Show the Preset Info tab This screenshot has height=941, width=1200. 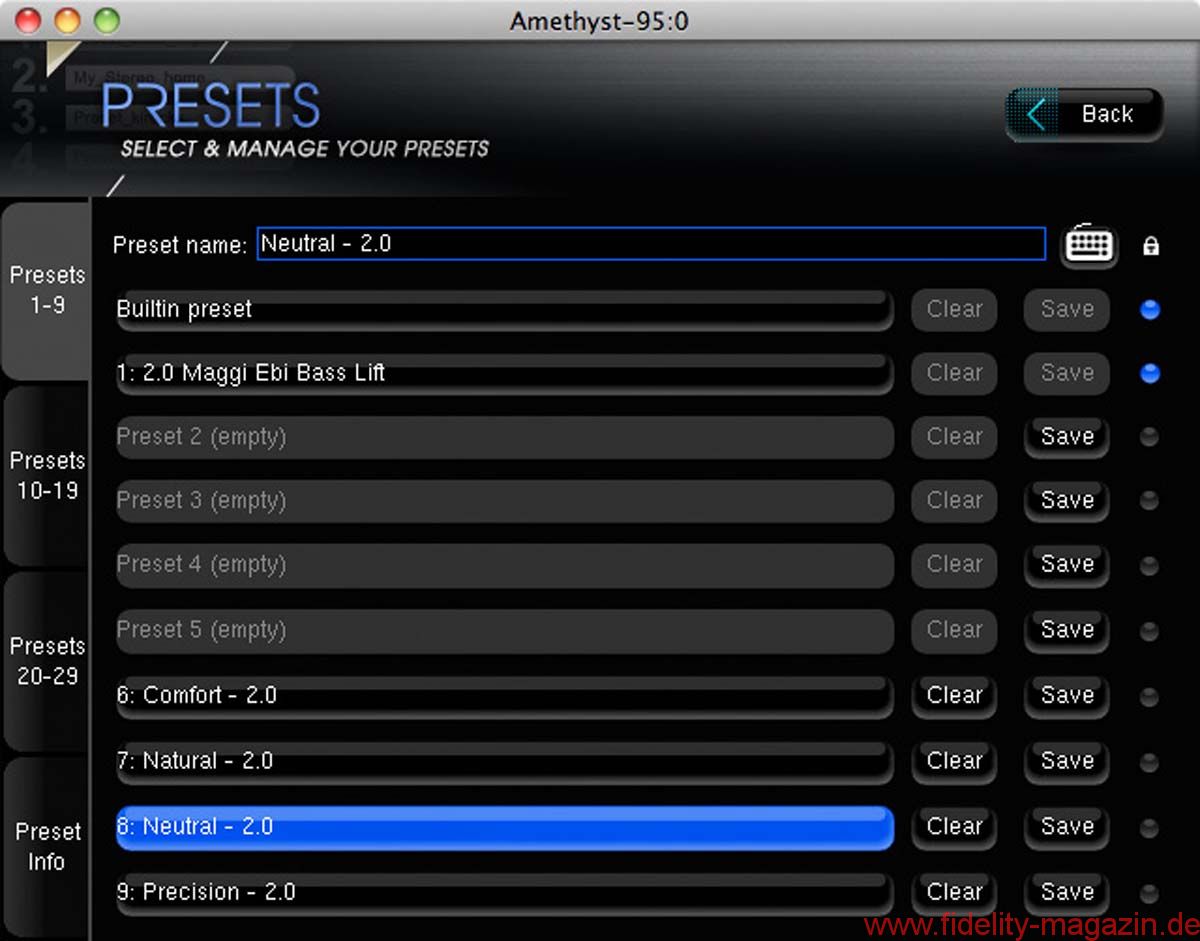[46, 846]
